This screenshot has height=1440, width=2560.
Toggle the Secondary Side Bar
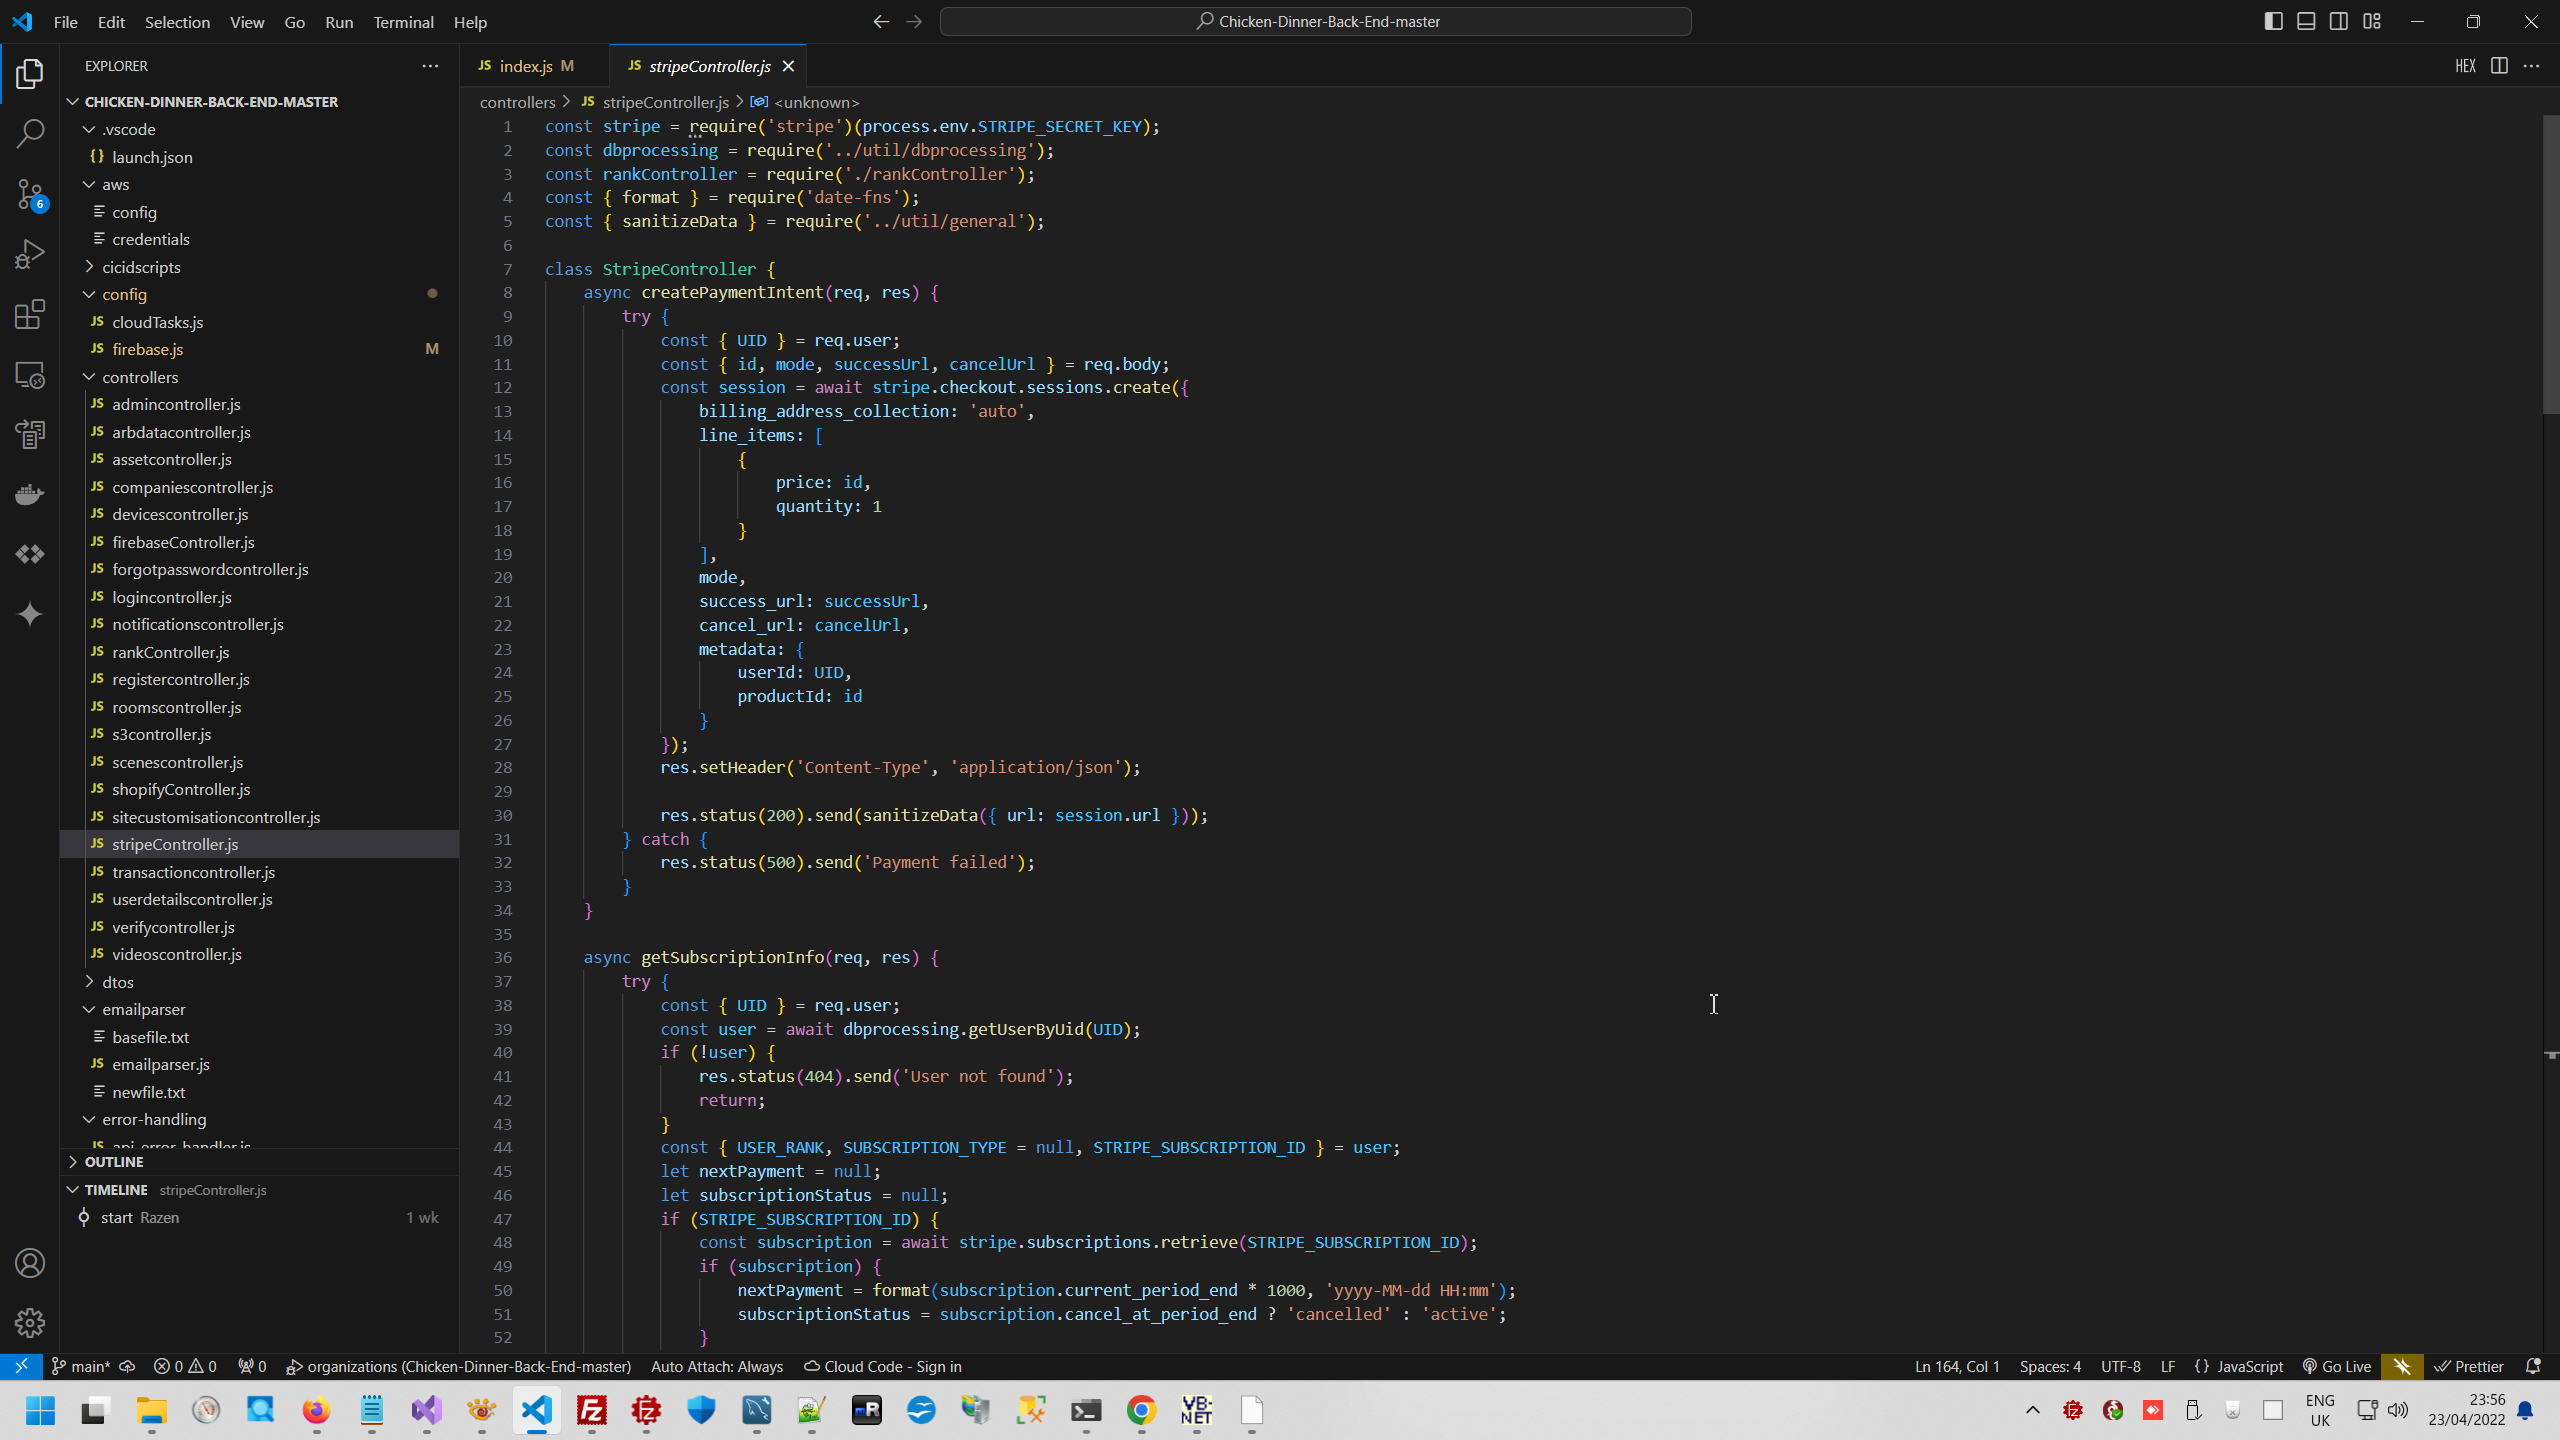[2340, 20]
